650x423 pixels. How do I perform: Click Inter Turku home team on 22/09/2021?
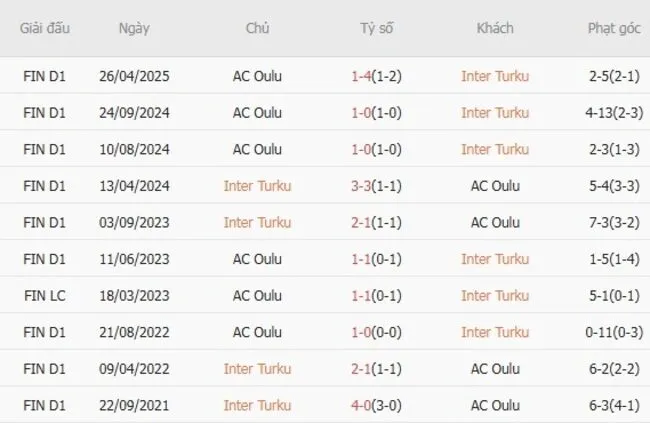257,405
